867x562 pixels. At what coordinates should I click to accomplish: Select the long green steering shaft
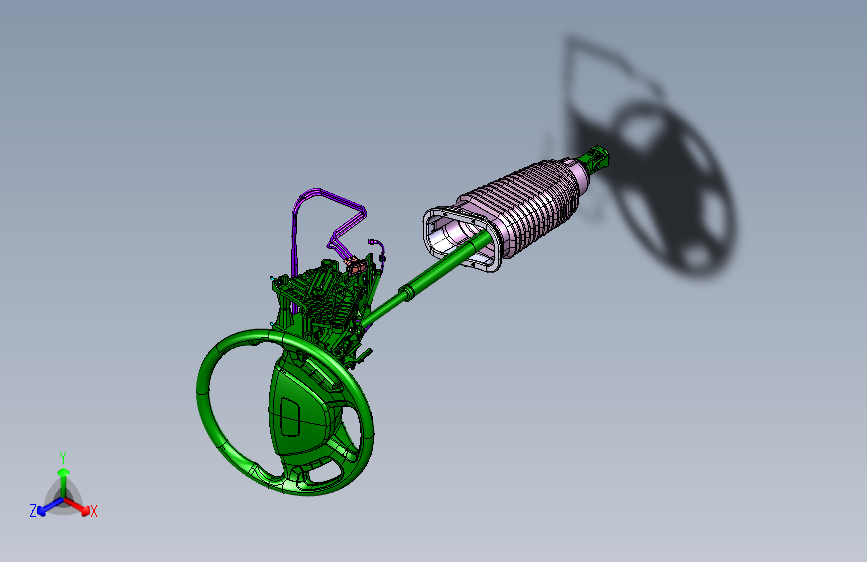(x=426, y=279)
